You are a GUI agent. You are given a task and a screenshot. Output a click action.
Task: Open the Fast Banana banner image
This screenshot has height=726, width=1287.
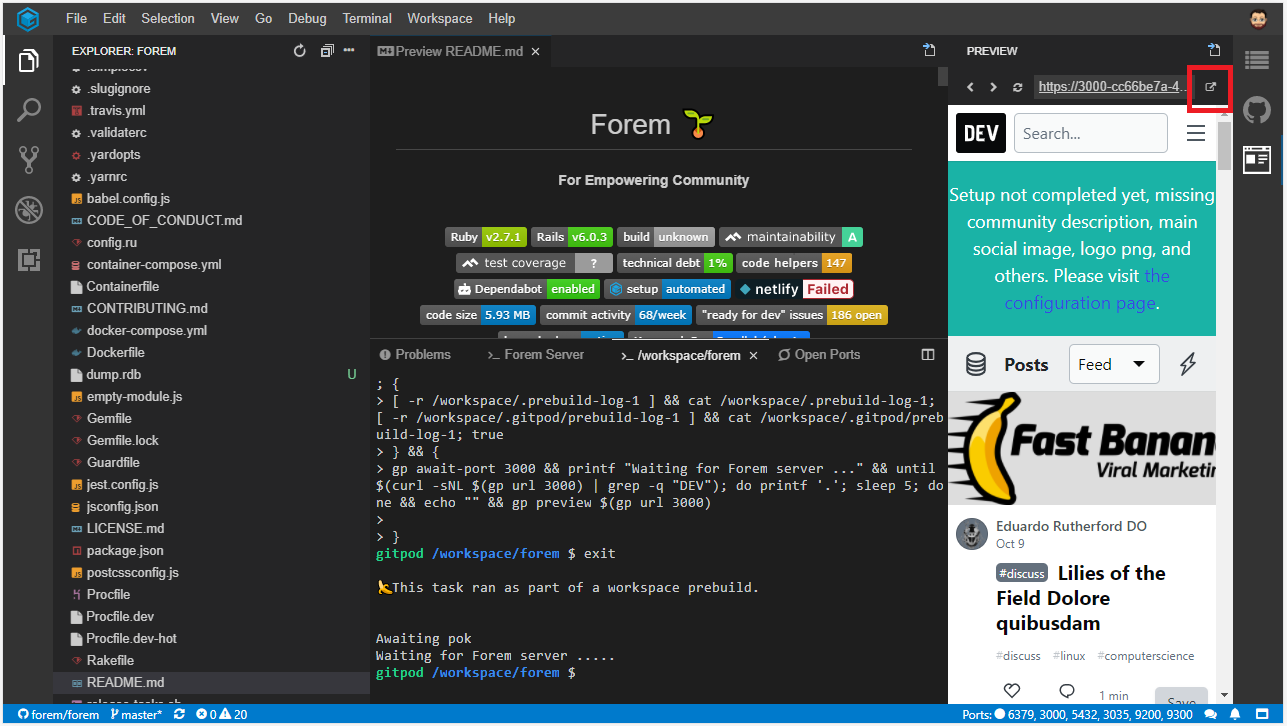pos(1082,448)
